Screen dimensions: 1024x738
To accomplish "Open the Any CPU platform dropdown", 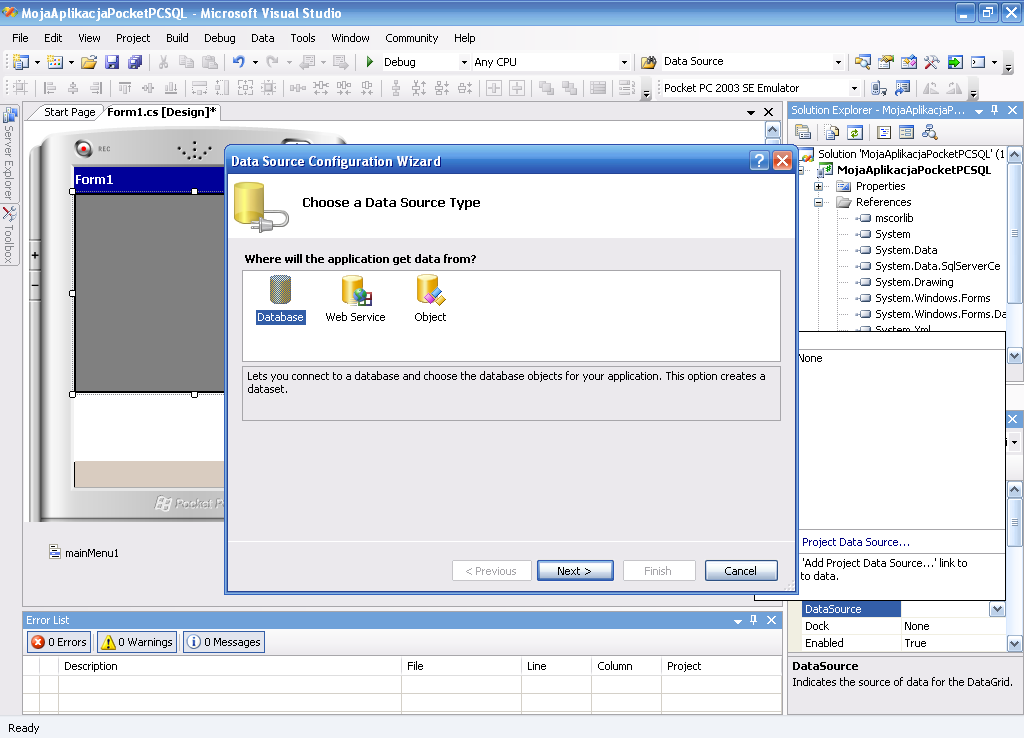I will click(624, 63).
